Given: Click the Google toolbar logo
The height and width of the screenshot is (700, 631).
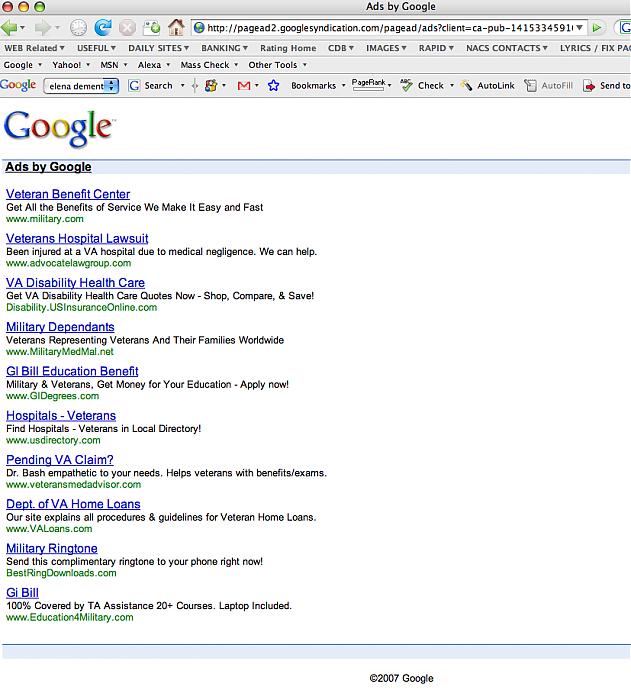Looking at the screenshot, I should click(18, 85).
